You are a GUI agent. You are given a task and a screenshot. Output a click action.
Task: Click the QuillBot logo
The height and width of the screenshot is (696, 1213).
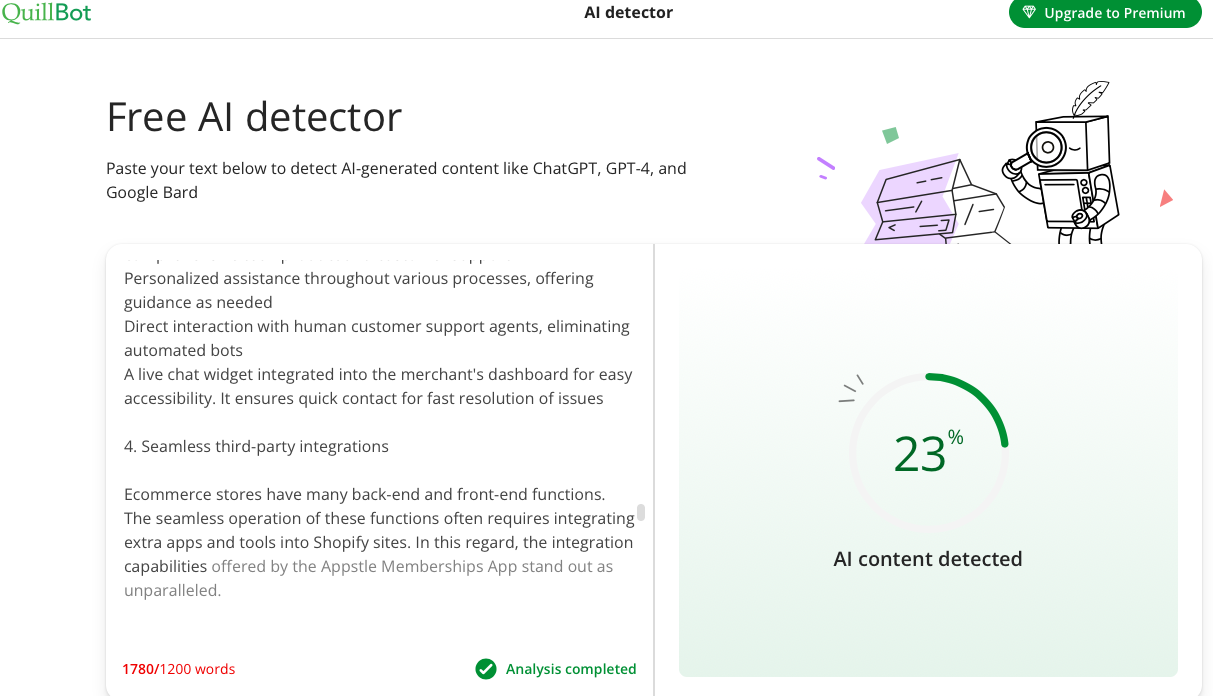[46, 13]
